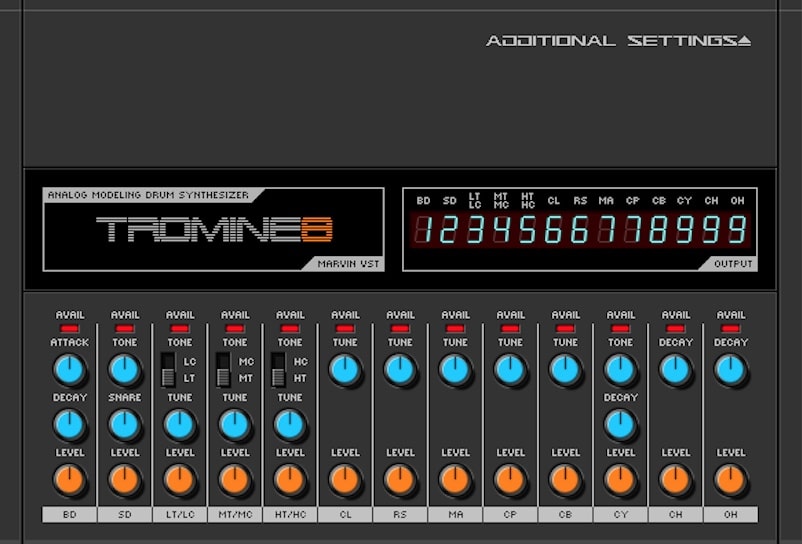Adjust the SD Snare knob
This screenshot has width=802, height=544.
(x=125, y=425)
